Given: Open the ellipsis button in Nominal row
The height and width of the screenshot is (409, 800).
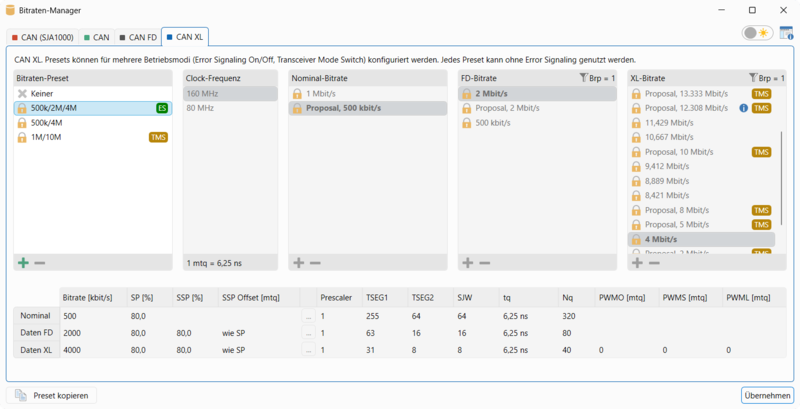Looking at the screenshot, I should (308, 316).
